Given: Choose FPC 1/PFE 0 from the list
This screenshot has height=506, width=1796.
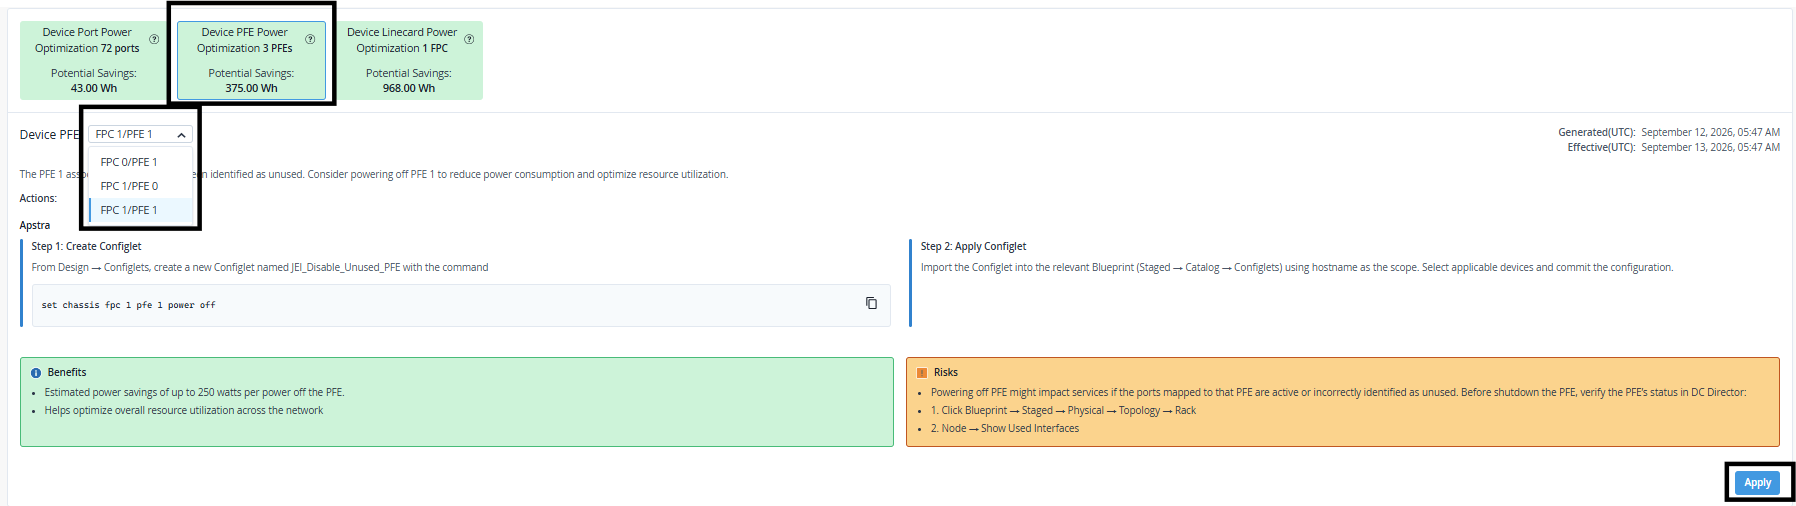Looking at the screenshot, I should pos(141,186).
